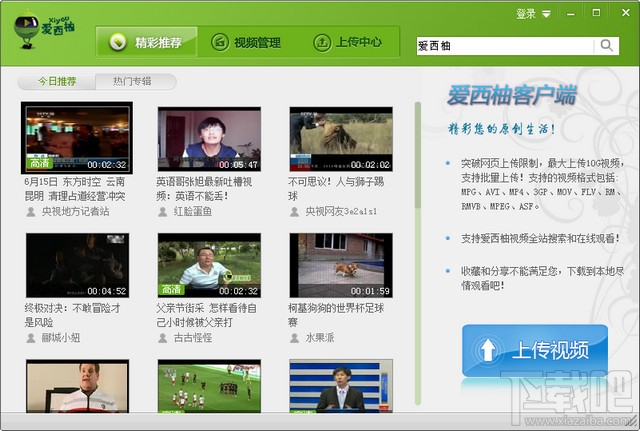Open the 精彩推荐 tab
This screenshot has height=431, width=640.
coord(147,42)
